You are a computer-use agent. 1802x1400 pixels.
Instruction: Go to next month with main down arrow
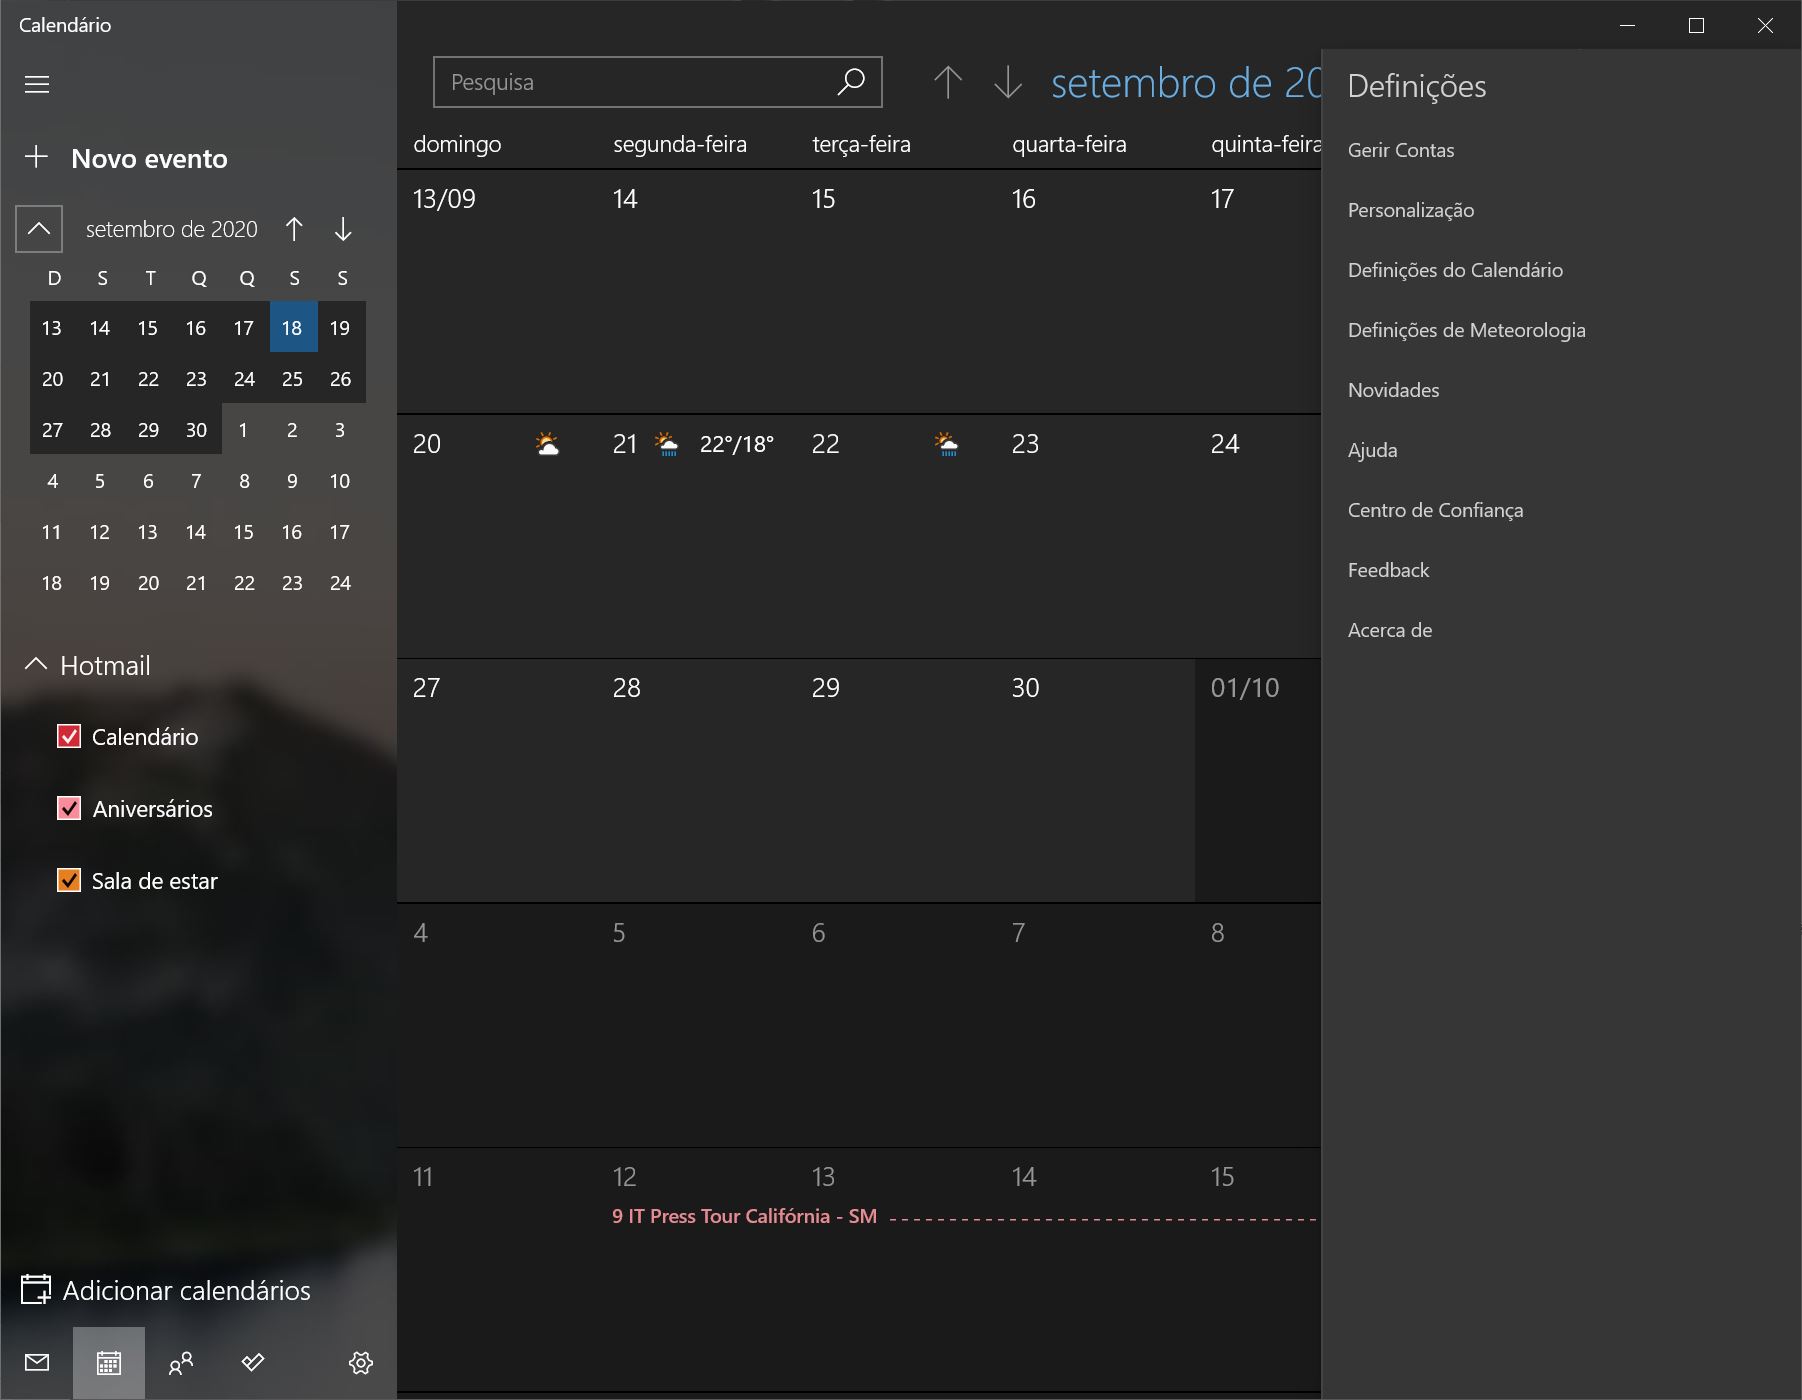pyautogui.click(x=1008, y=82)
